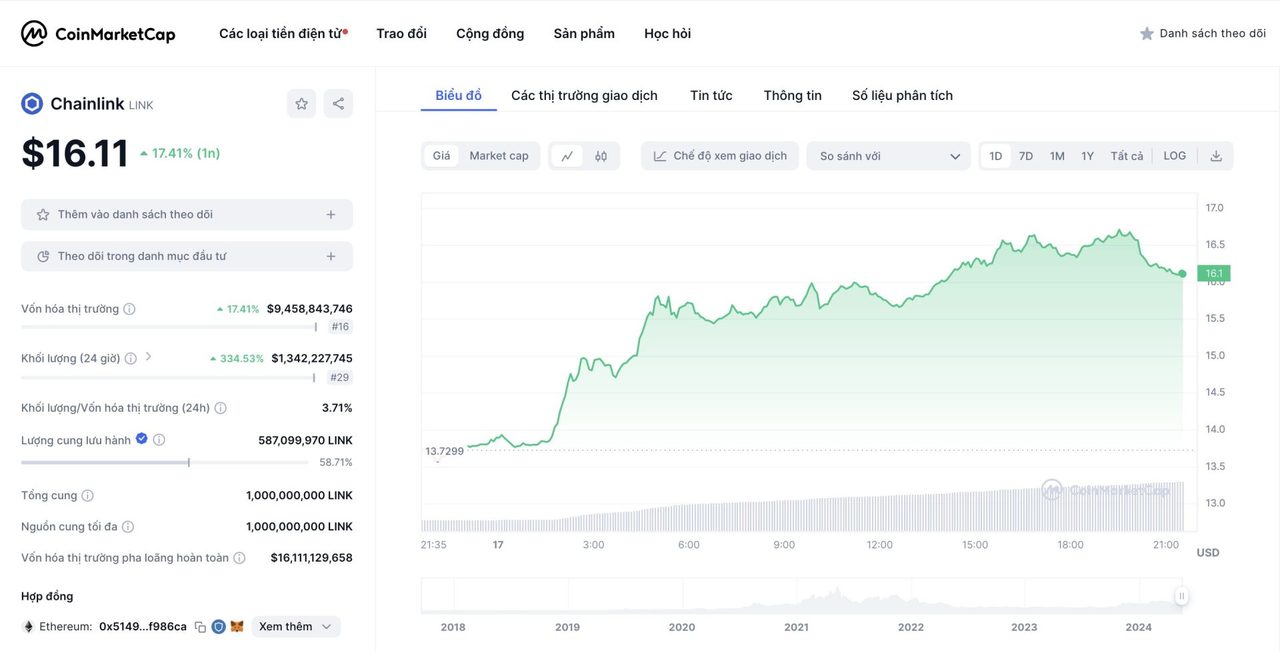The width and height of the screenshot is (1280, 651).
Task: Share the Chainlink page
Action: click(x=338, y=104)
